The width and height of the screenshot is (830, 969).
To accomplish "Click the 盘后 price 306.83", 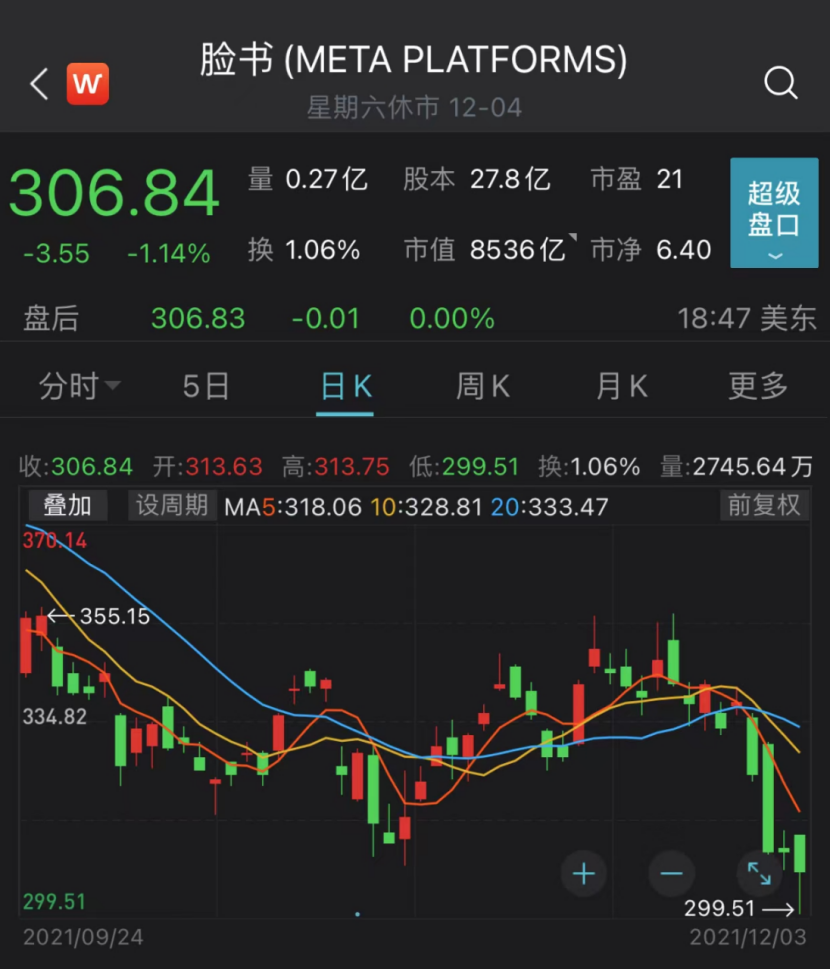I will pos(198,319).
